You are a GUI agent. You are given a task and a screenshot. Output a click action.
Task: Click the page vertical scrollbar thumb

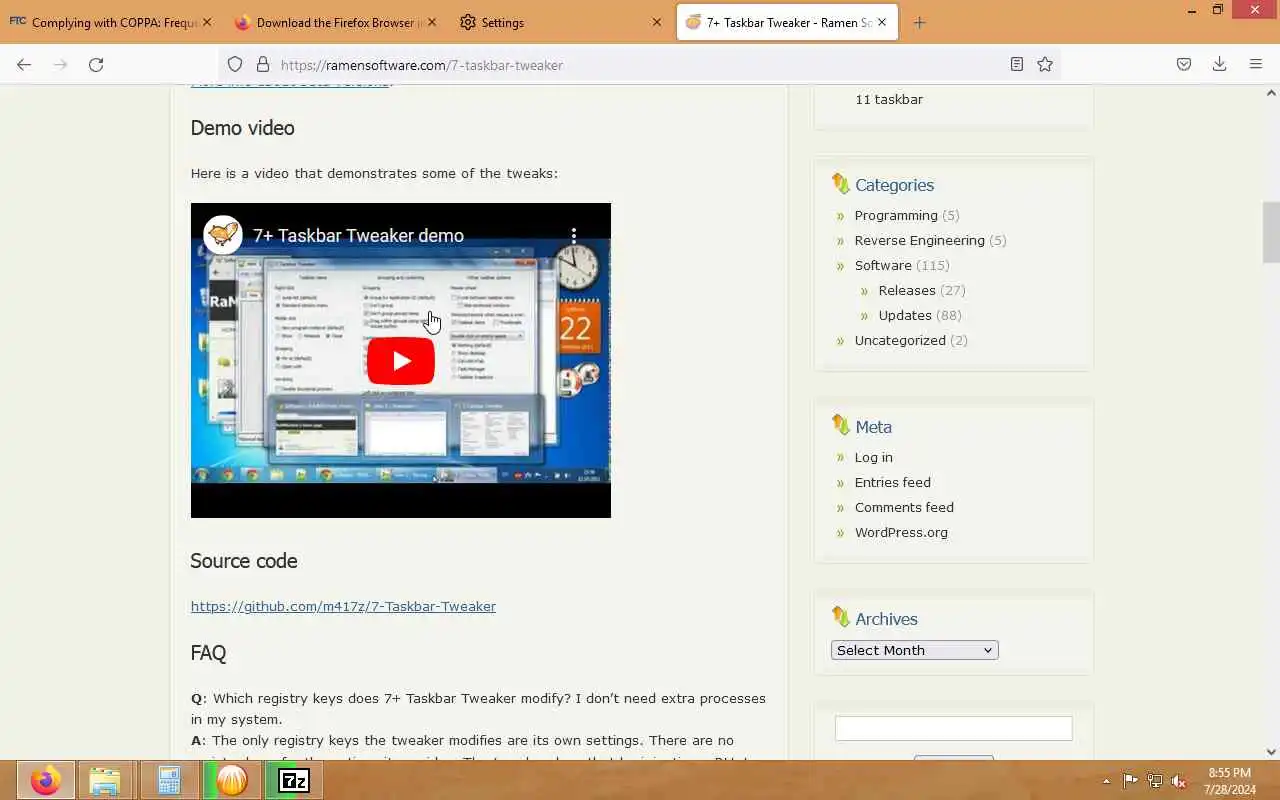[x=1271, y=231]
